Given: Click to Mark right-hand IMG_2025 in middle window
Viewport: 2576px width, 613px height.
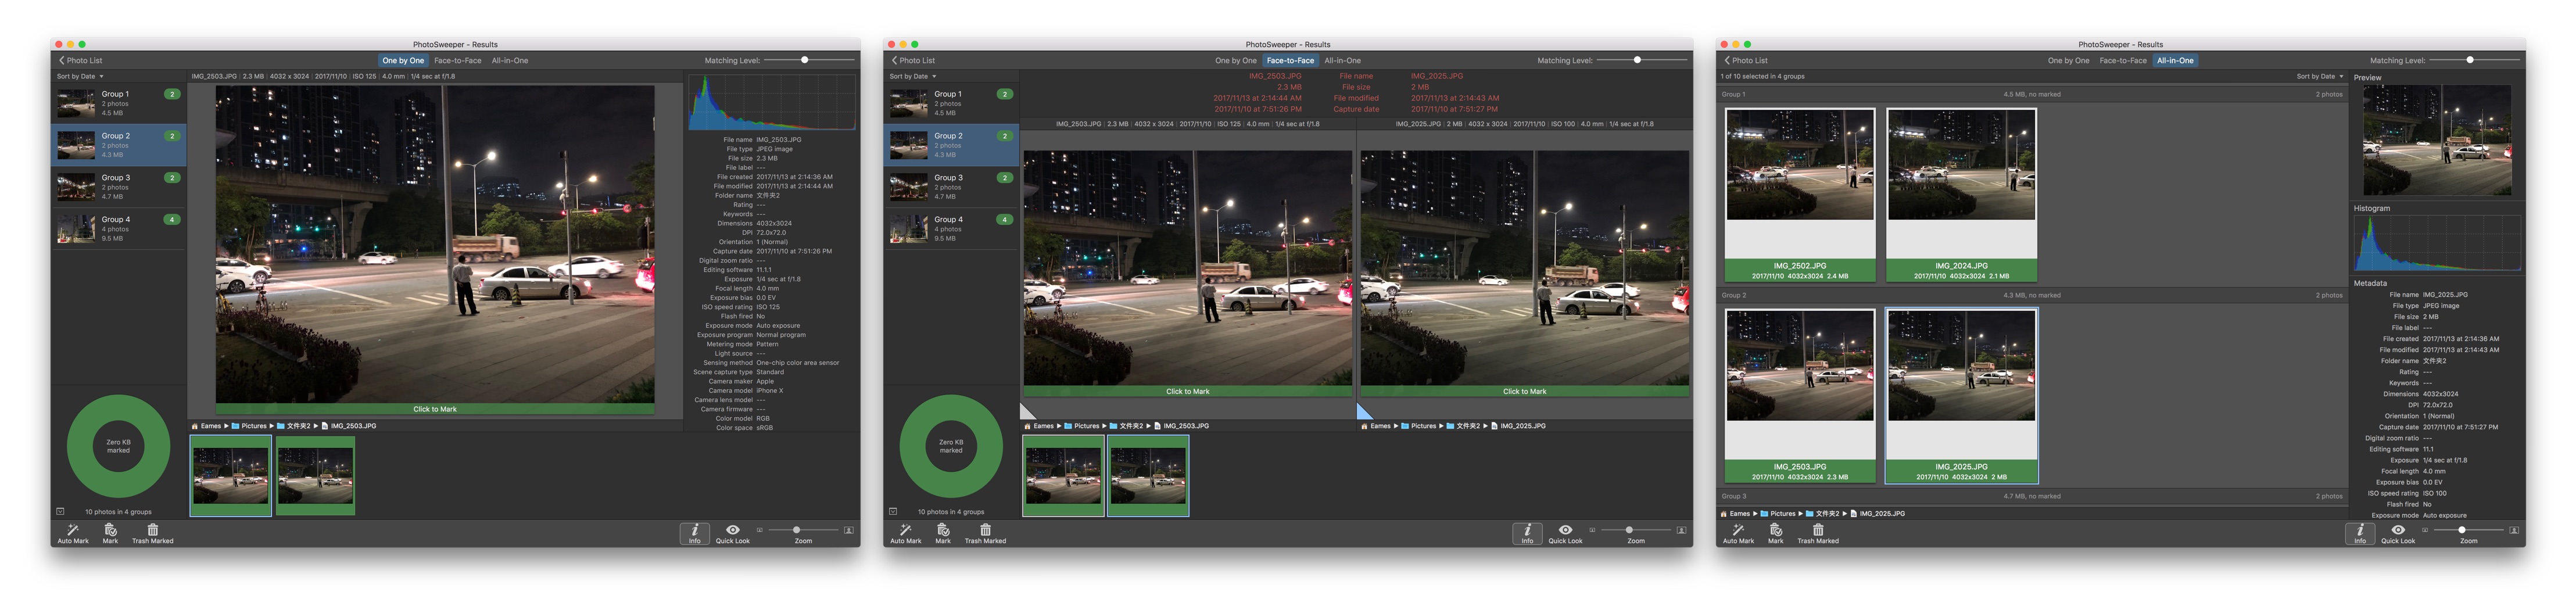Looking at the screenshot, I should (x=1524, y=392).
